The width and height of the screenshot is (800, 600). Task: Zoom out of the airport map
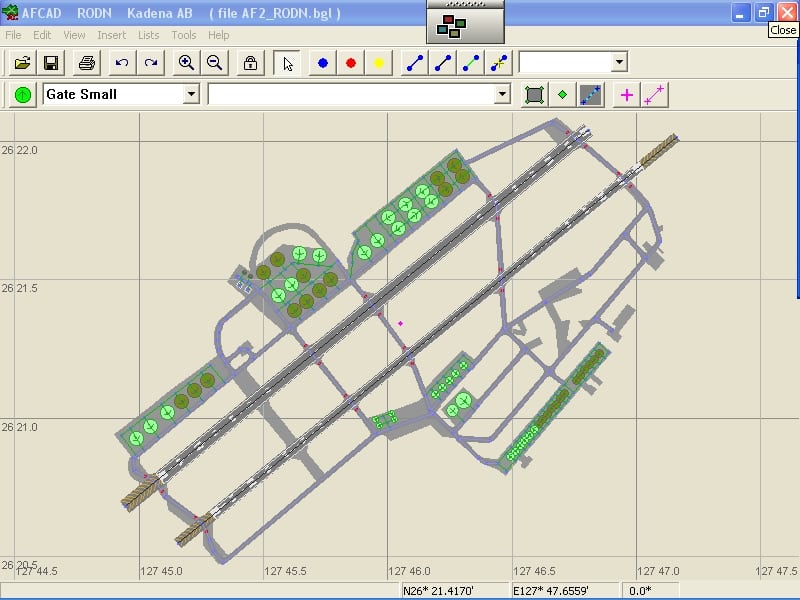pos(214,63)
